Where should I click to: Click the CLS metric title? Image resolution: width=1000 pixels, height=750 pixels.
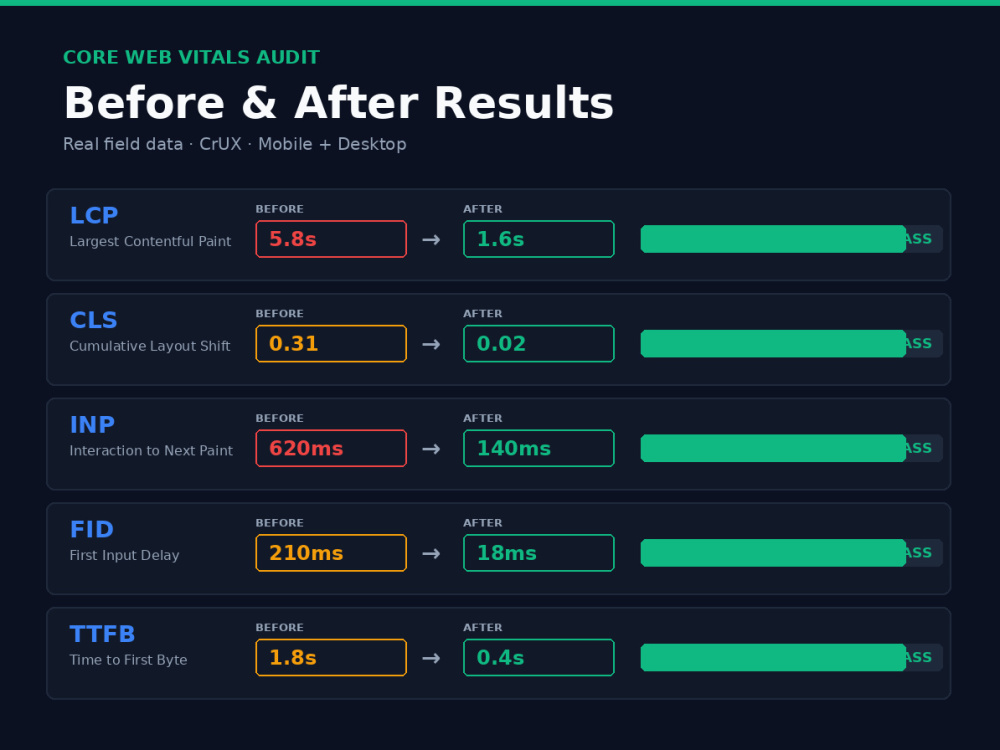click(93, 320)
